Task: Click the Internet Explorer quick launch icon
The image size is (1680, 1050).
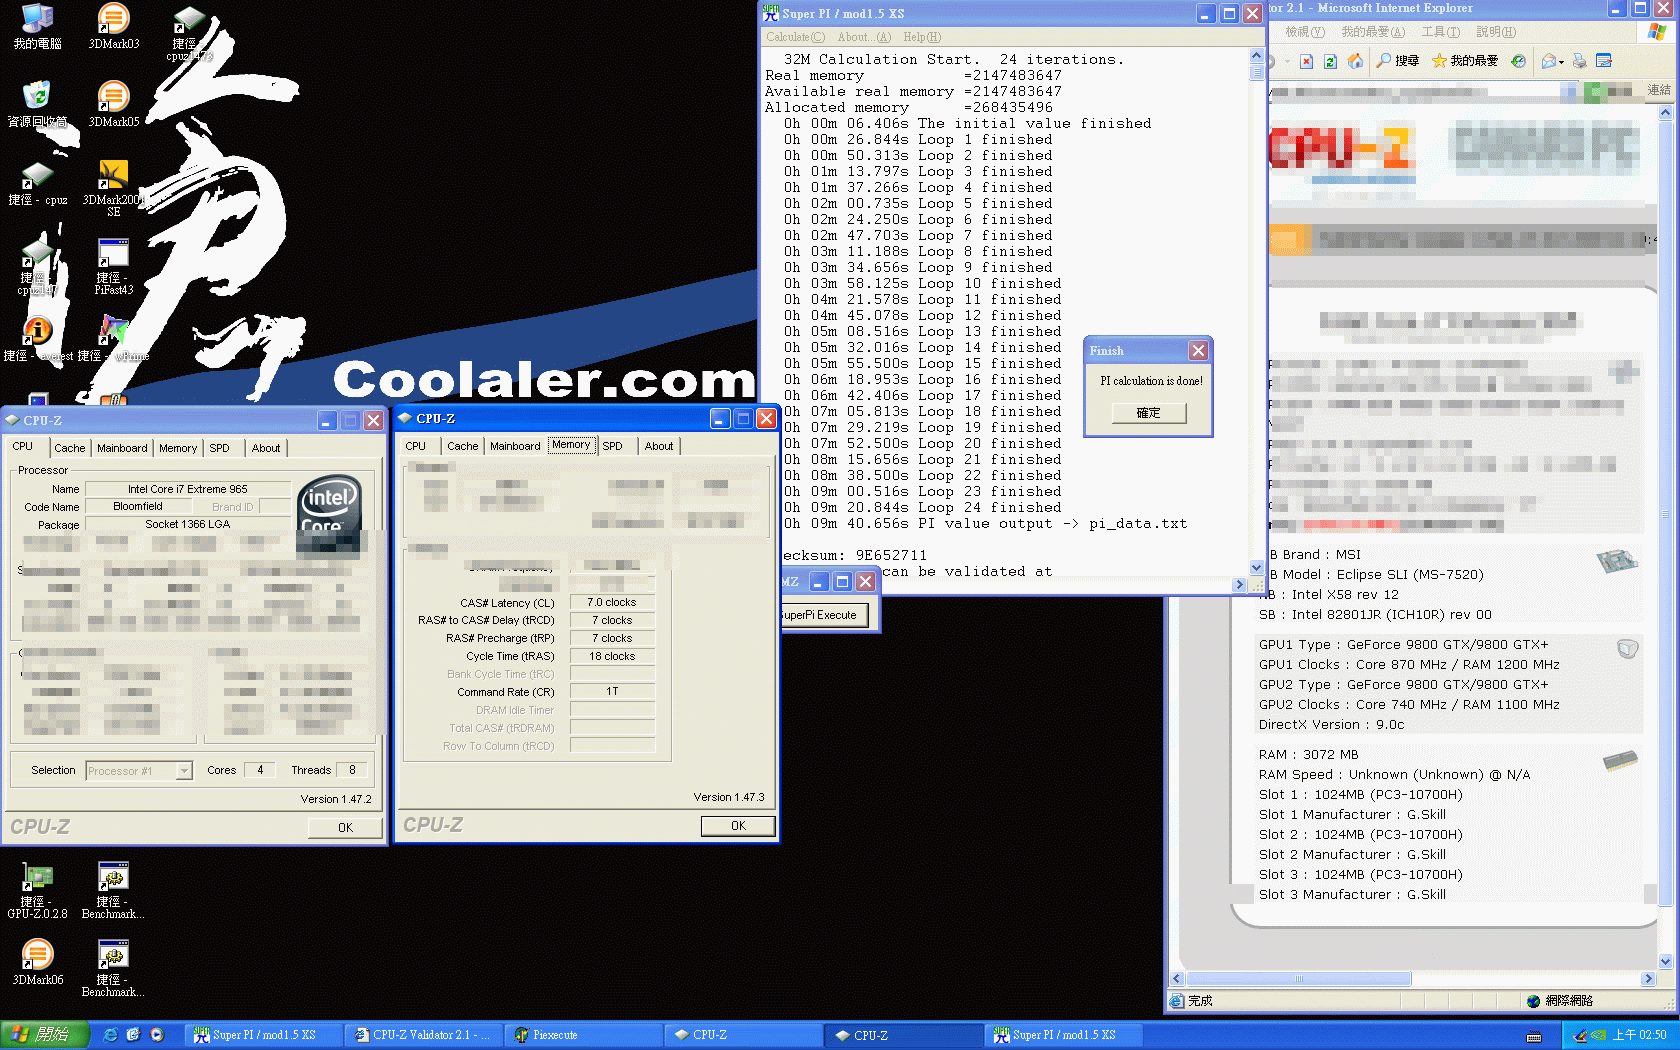Action: 111,1035
